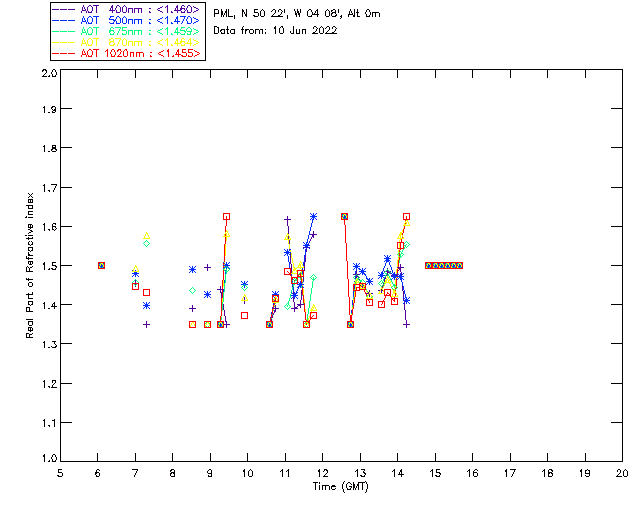Click the x-axis tick label 18
640x512 pixels.
(x=547, y=473)
